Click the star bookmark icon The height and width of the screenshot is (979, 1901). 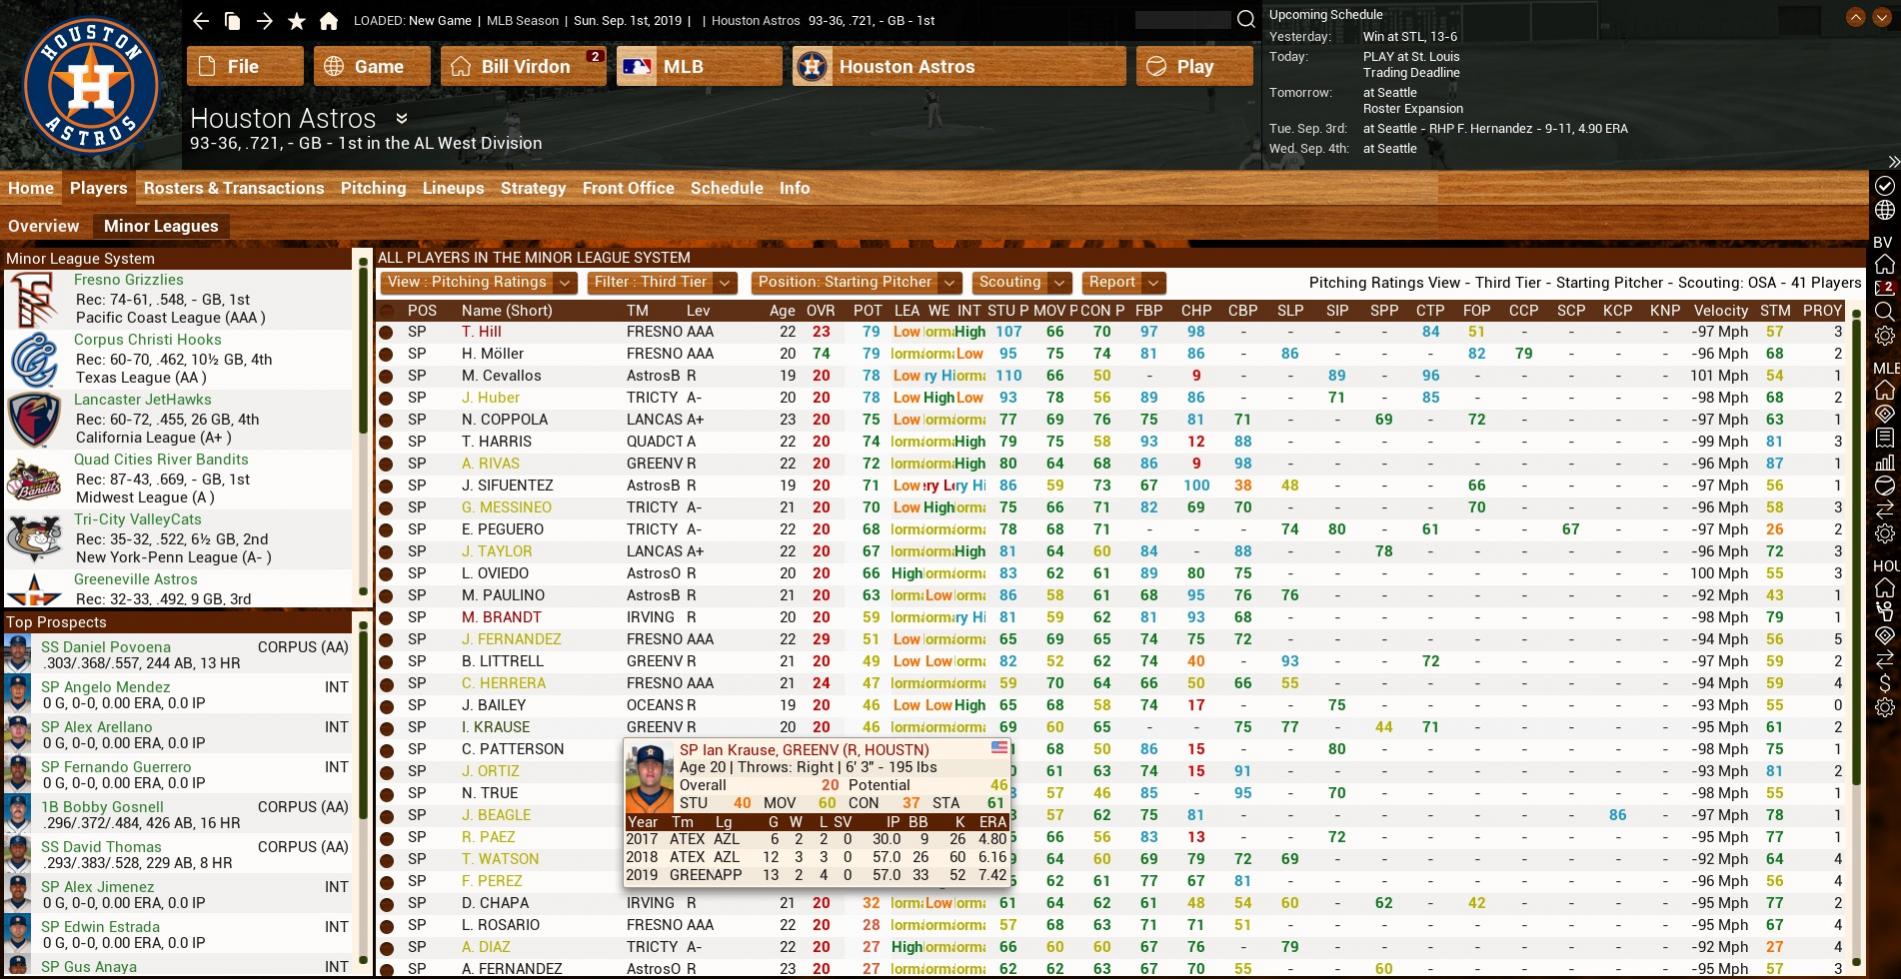click(x=297, y=20)
